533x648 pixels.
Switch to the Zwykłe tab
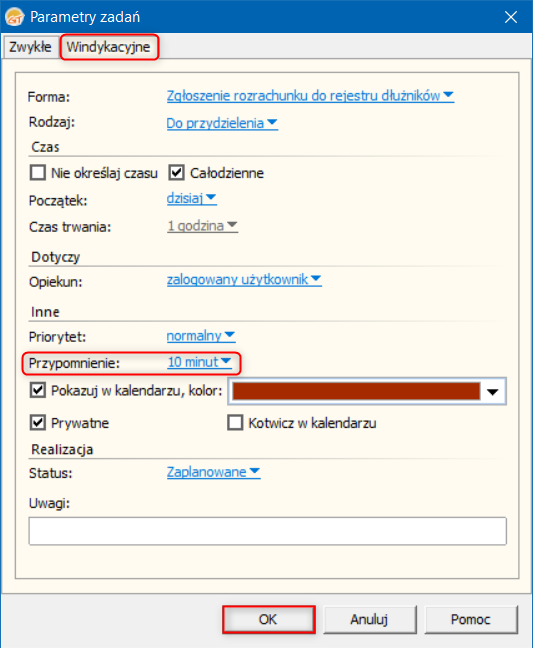coord(30,47)
